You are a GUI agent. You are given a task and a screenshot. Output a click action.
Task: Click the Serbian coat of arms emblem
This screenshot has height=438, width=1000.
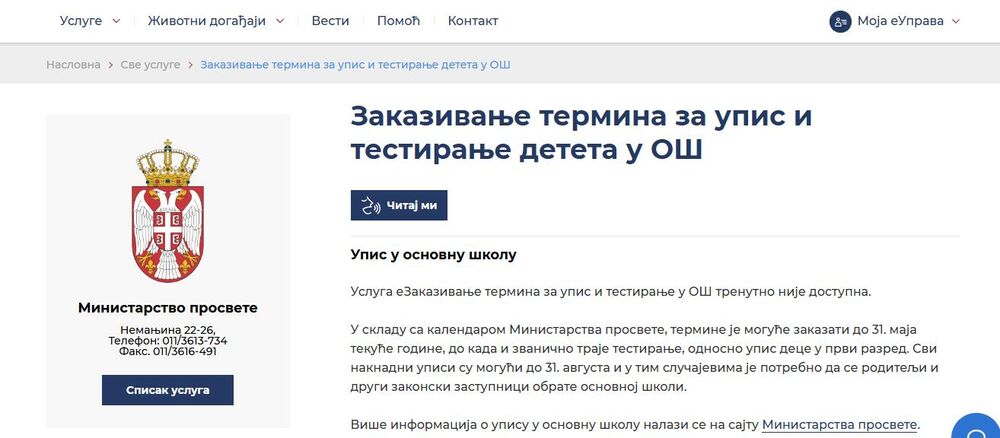click(x=168, y=212)
